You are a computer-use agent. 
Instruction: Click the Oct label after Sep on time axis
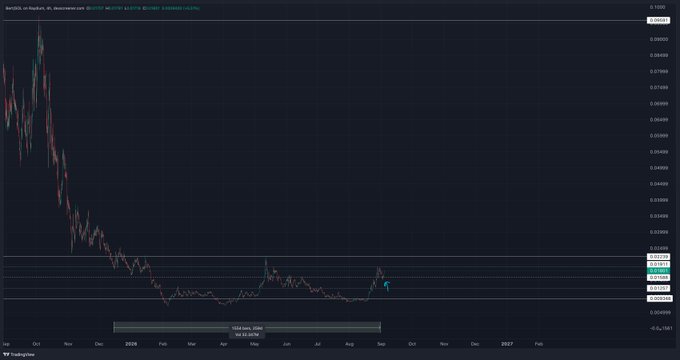tap(412, 344)
